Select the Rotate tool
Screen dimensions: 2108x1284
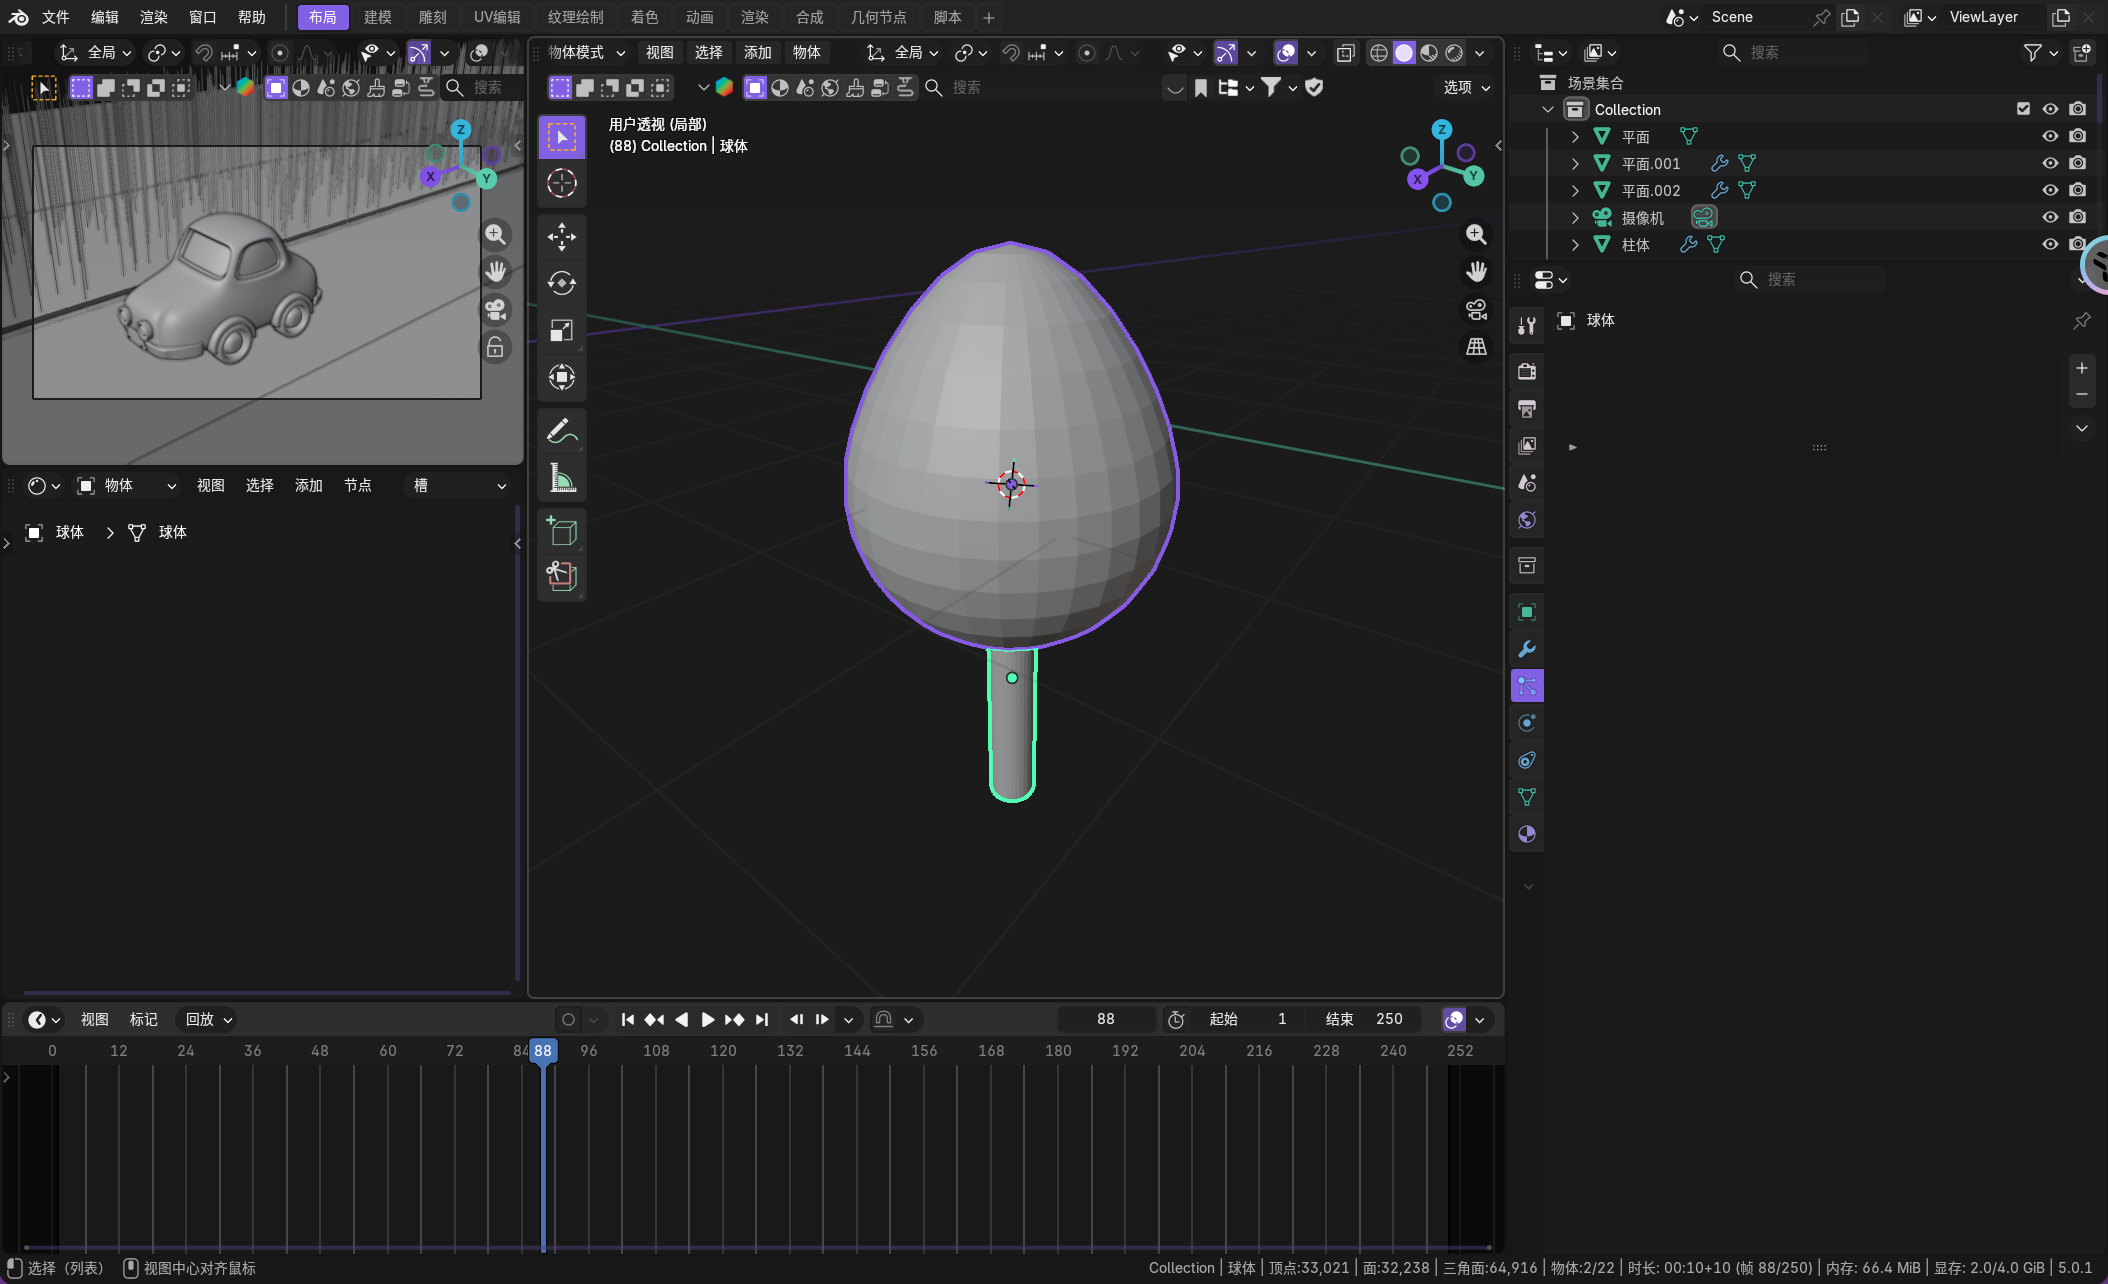[561, 283]
